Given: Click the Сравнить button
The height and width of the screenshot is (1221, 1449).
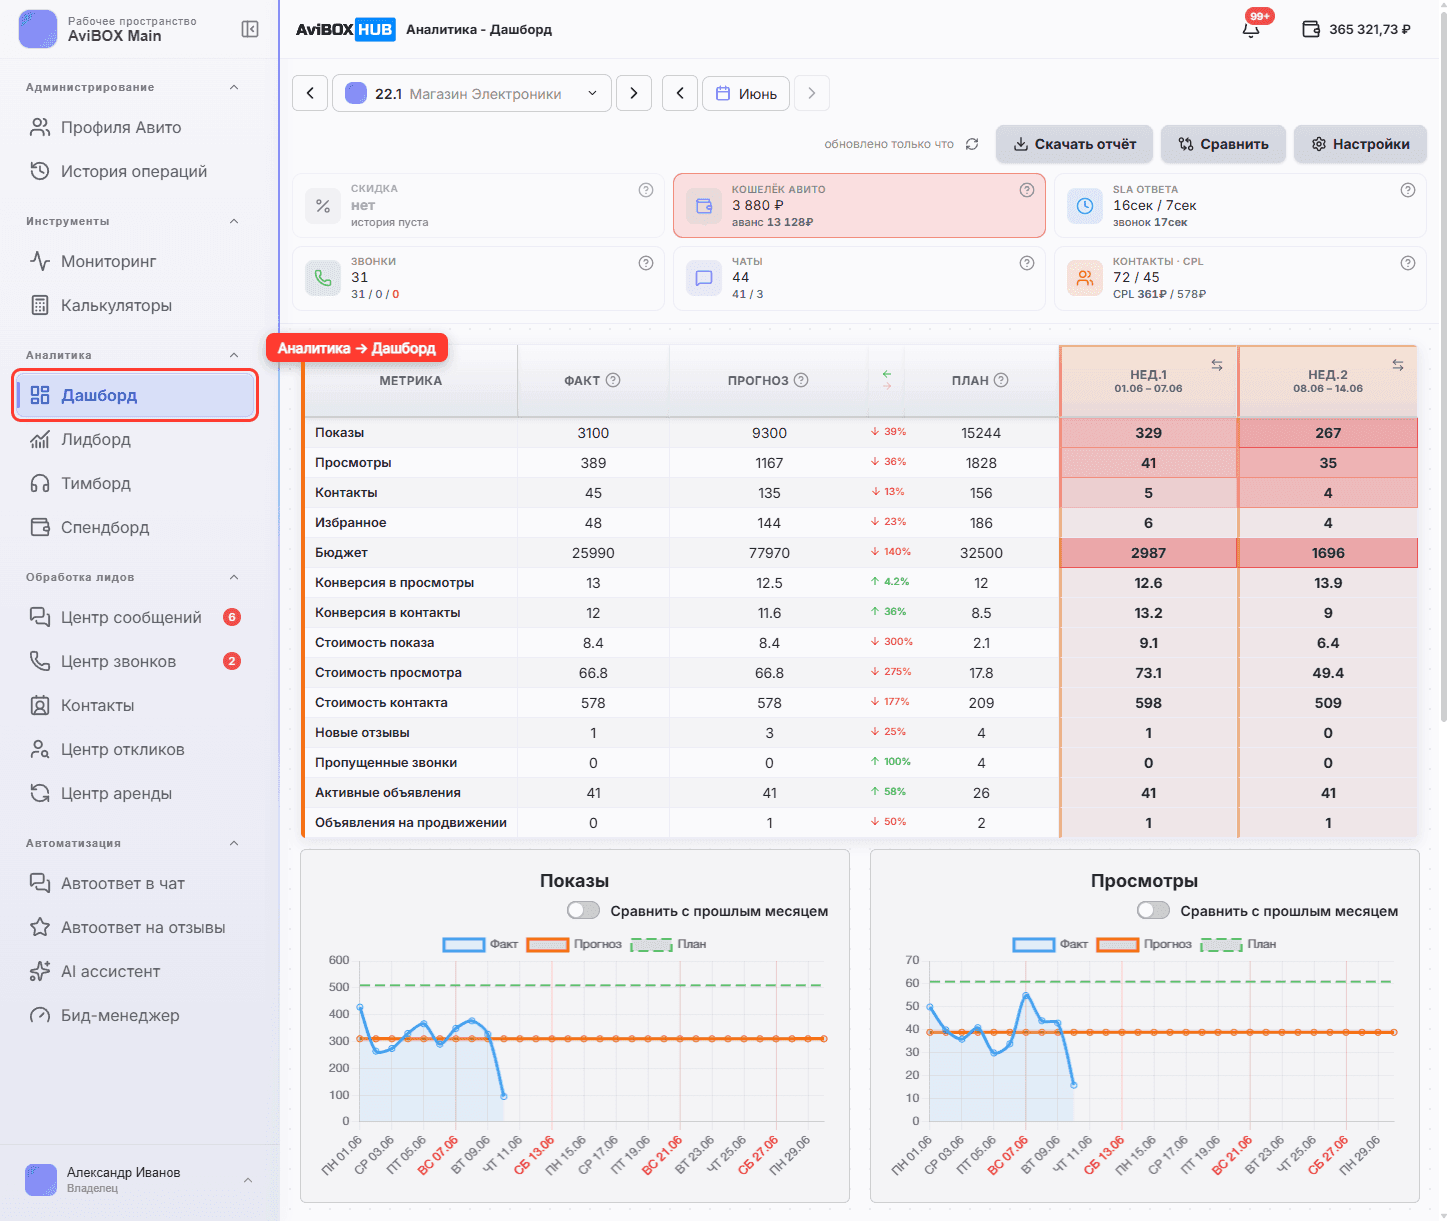Looking at the screenshot, I should (x=1223, y=144).
